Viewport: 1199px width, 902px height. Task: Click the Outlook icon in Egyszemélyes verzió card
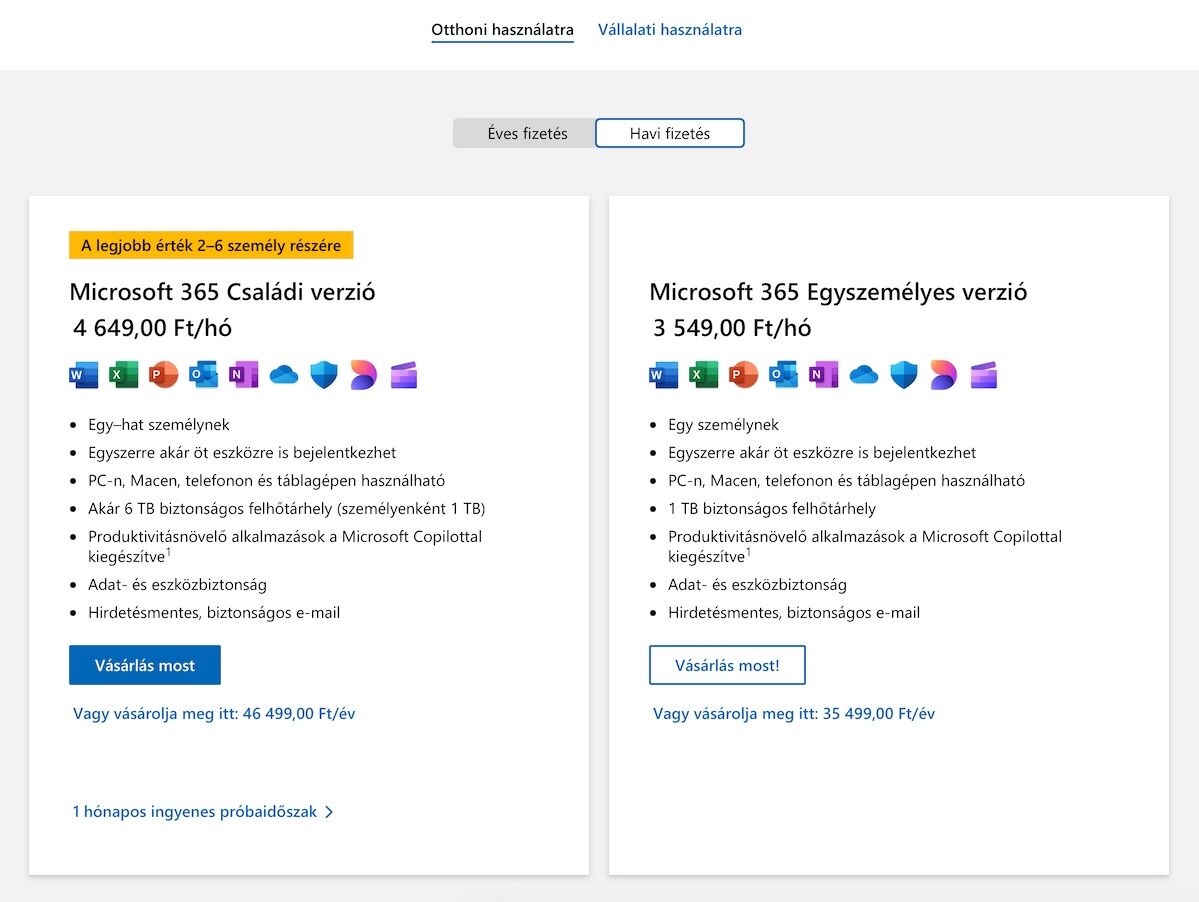(784, 375)
